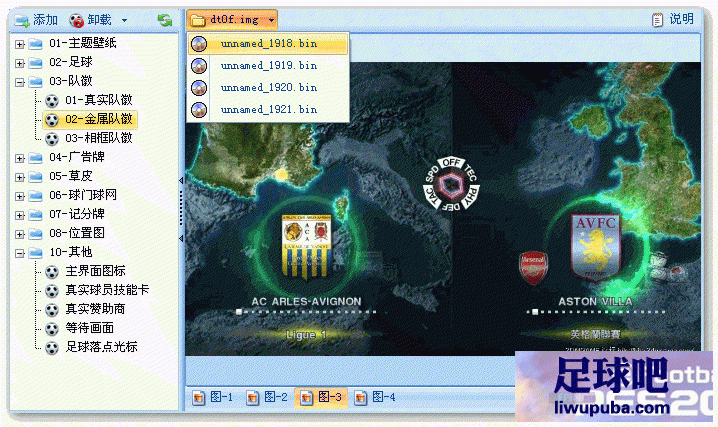718x427 pixels.
Task: Switch to the 图-1 preview tab
Action: (x=213, y=397)
